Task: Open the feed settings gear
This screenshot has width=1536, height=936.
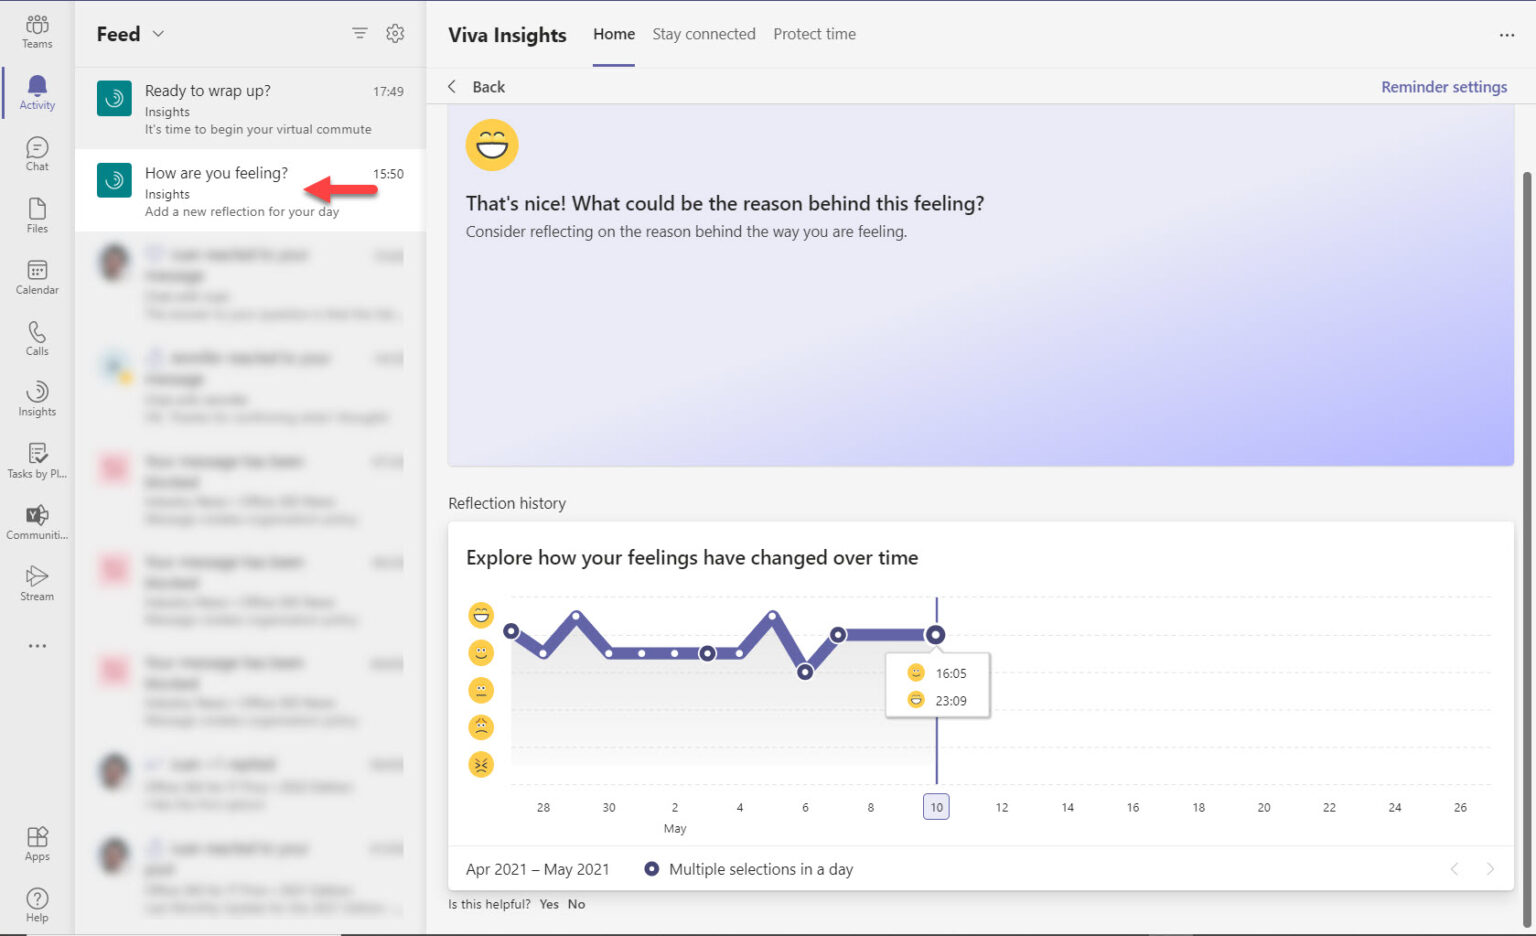Action: coord(395,33)
